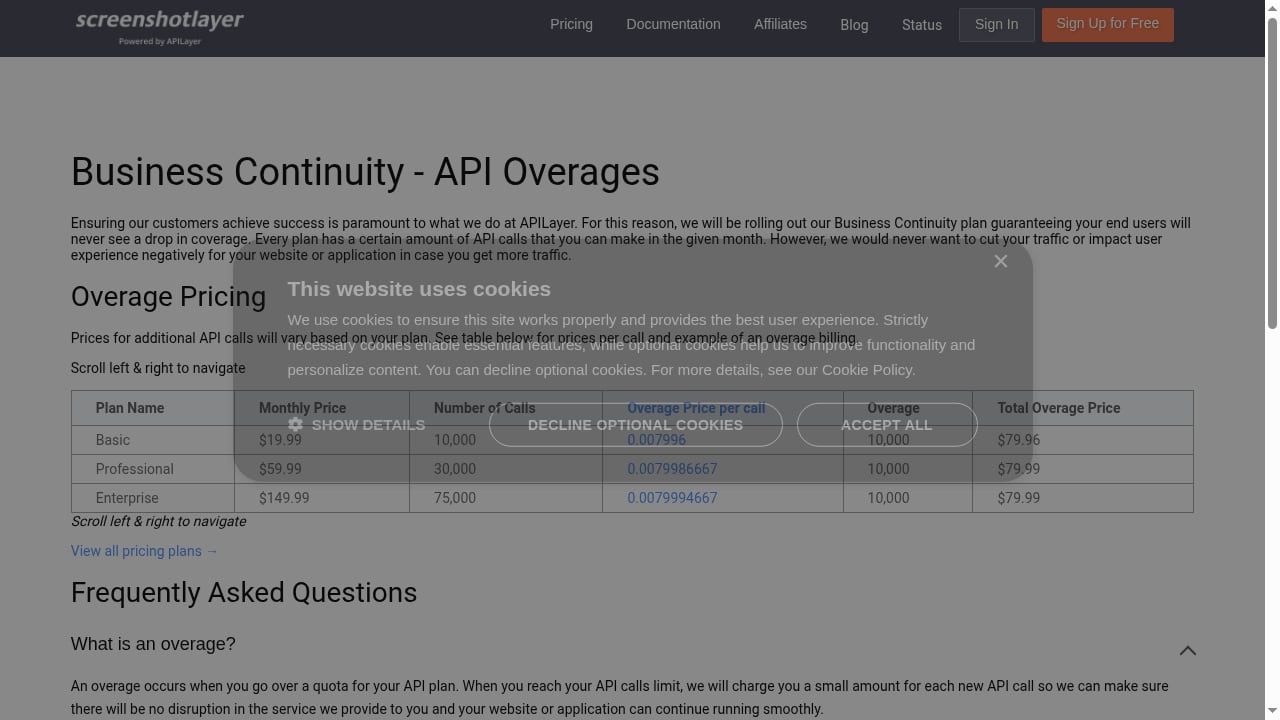
Task: Click the 'Plan Name' column header
Action: click(x=153, y=408)
